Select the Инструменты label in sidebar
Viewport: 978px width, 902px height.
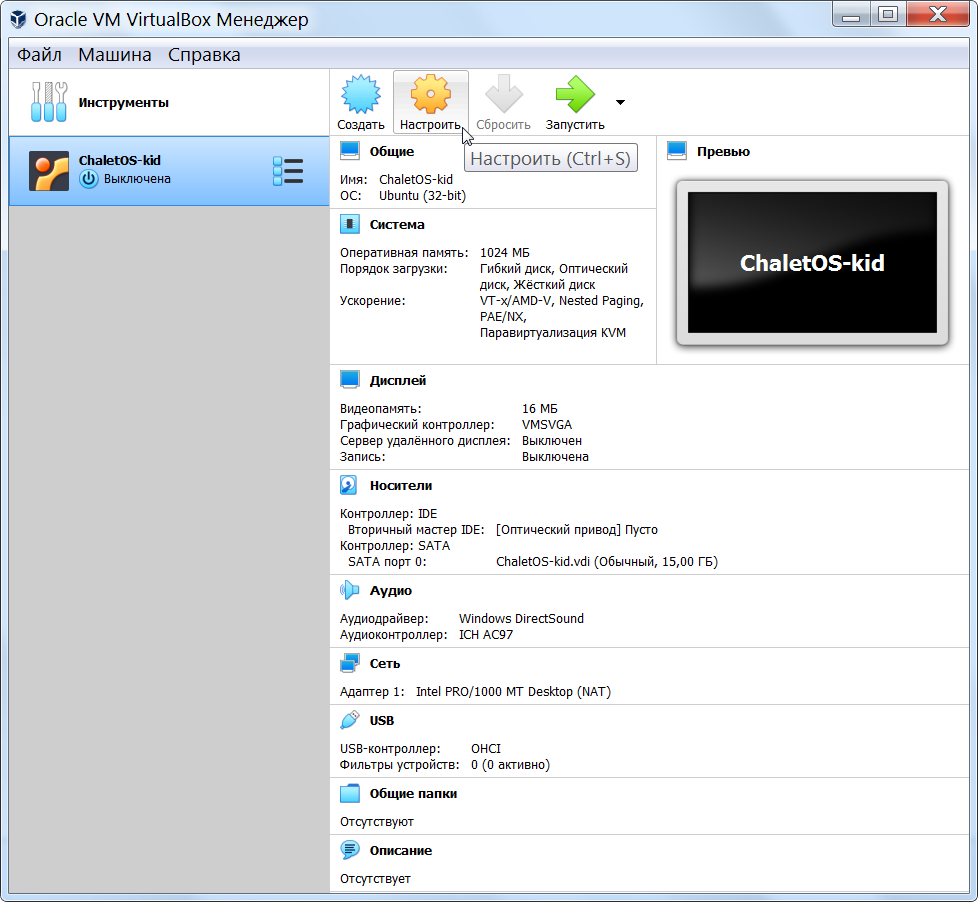click(123, 102)
